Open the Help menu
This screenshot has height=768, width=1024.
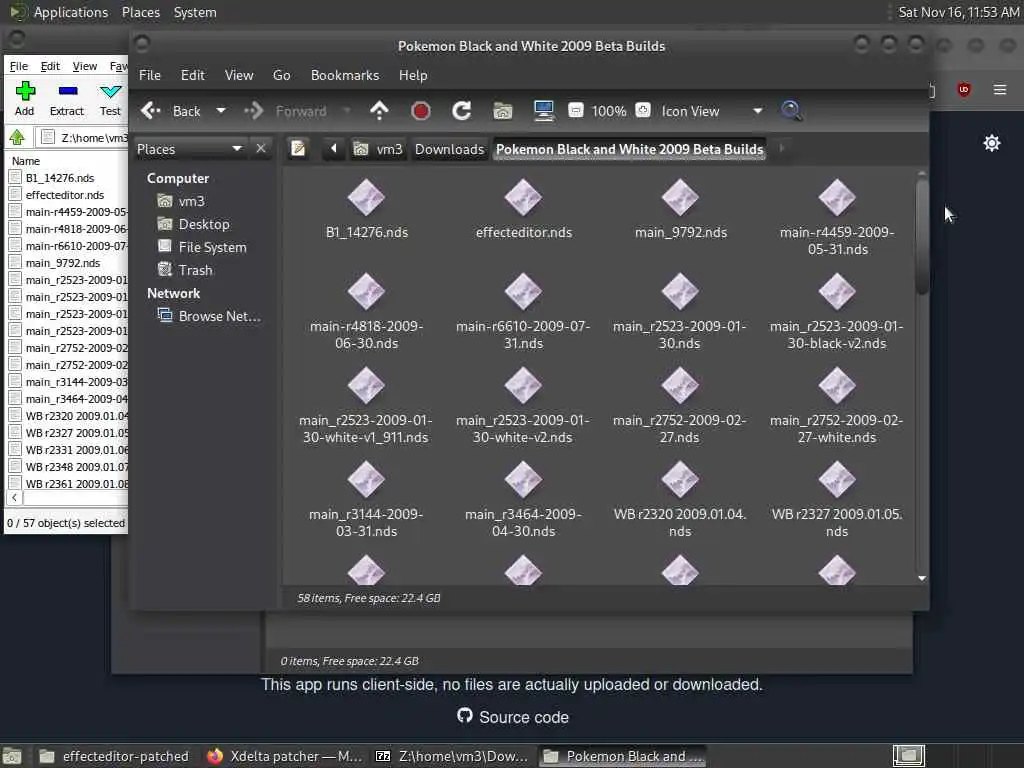413,75
